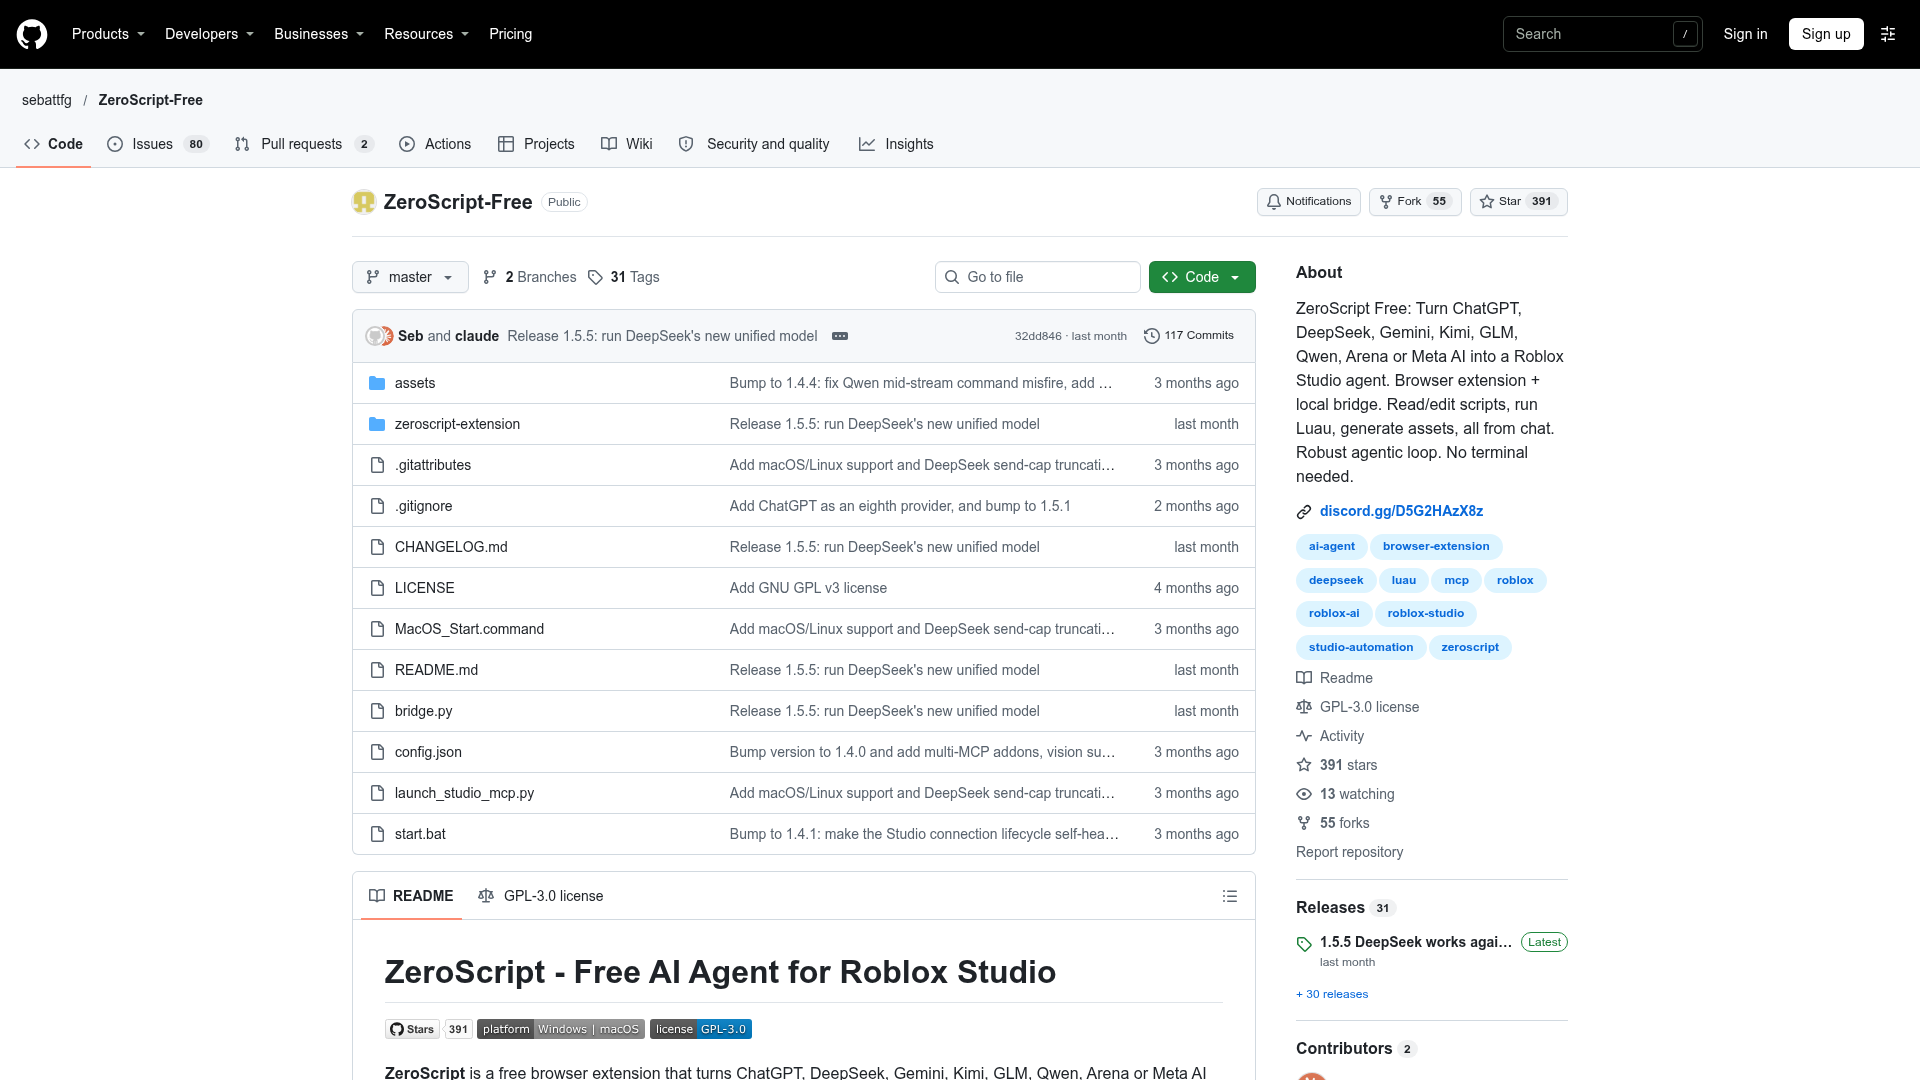Click the tag icon next to 31 Tags
The image size is (1920, 1080).
click(x=595, y=277)
